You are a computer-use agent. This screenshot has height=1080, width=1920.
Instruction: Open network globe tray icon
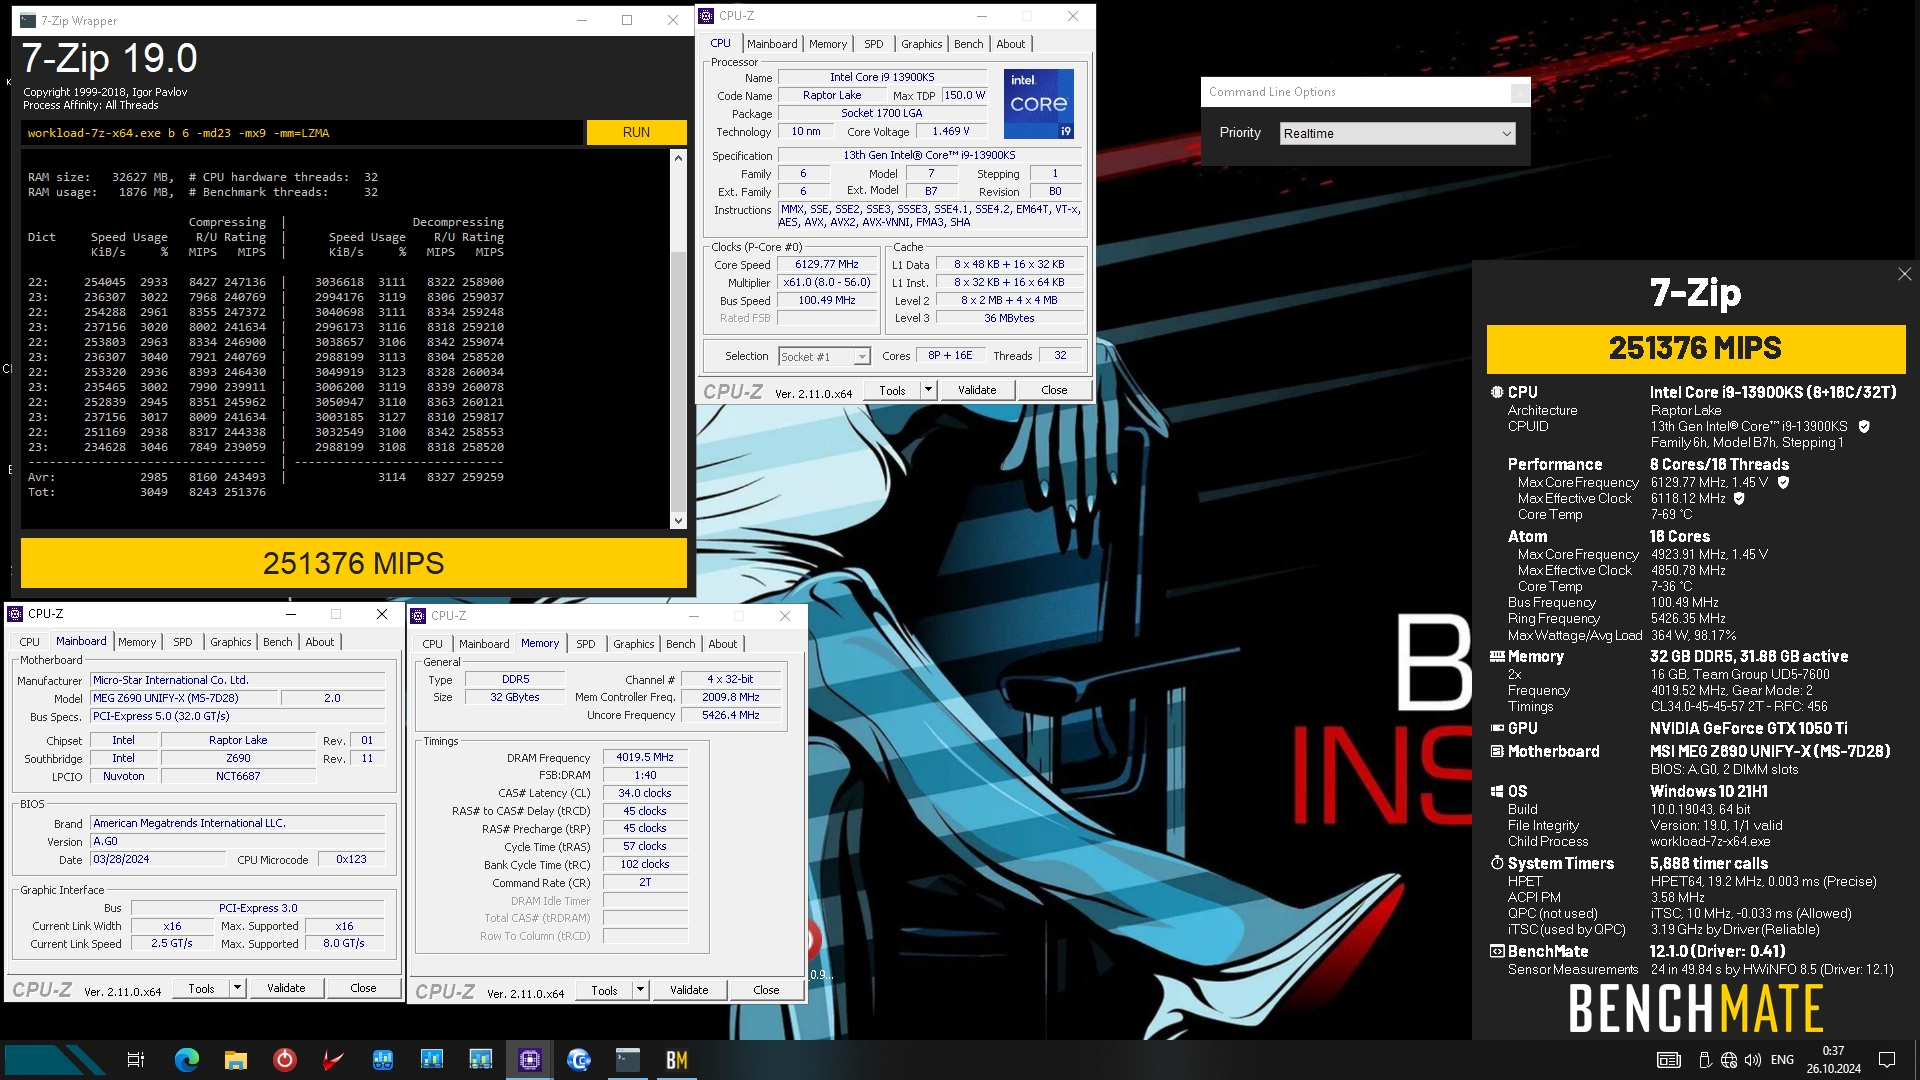pos(1729,1060)
